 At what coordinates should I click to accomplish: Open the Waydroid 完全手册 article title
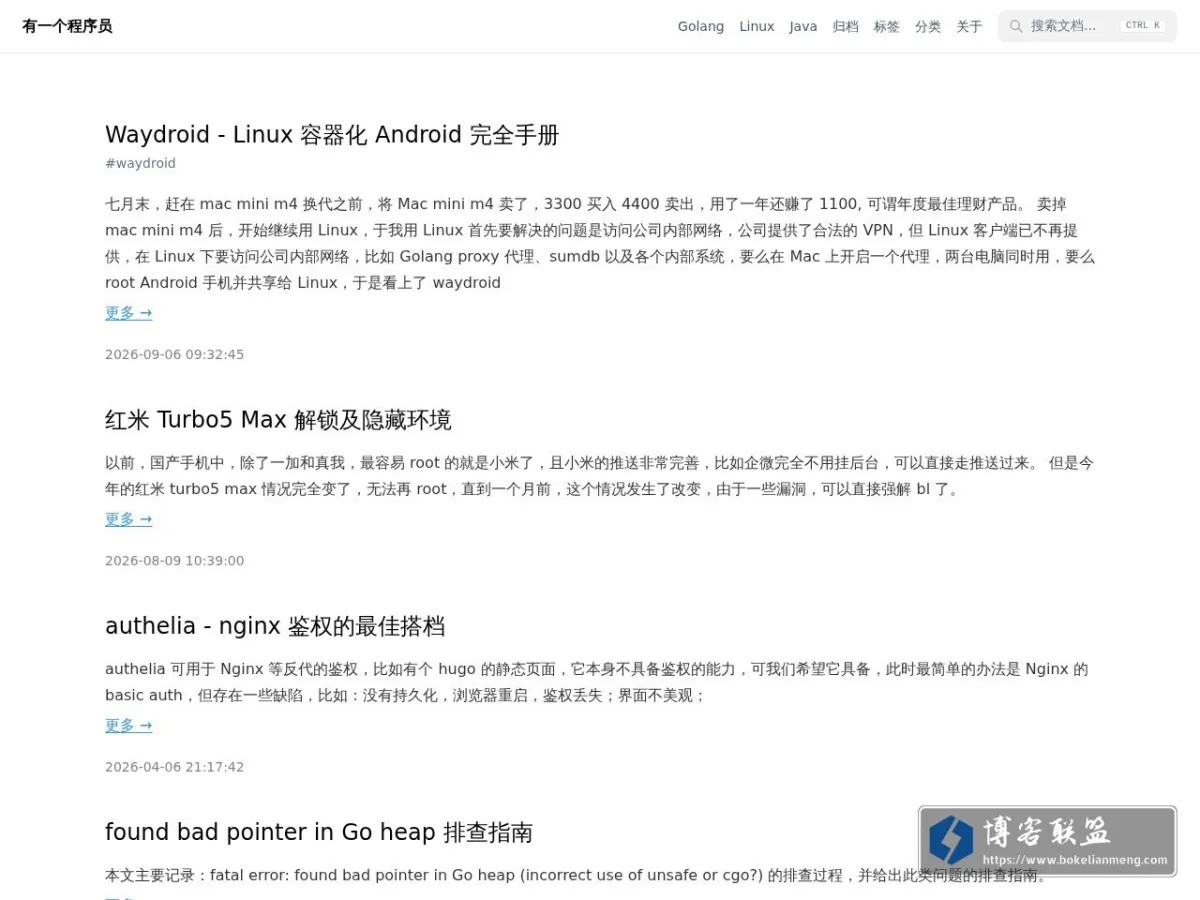332,135
